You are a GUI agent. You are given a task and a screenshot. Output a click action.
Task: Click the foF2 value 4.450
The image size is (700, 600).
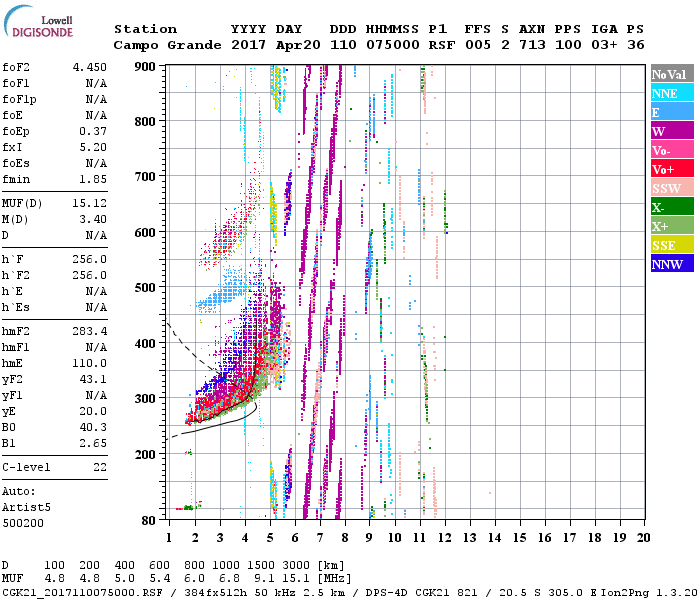pyautogui.click(x=90, y=67)
